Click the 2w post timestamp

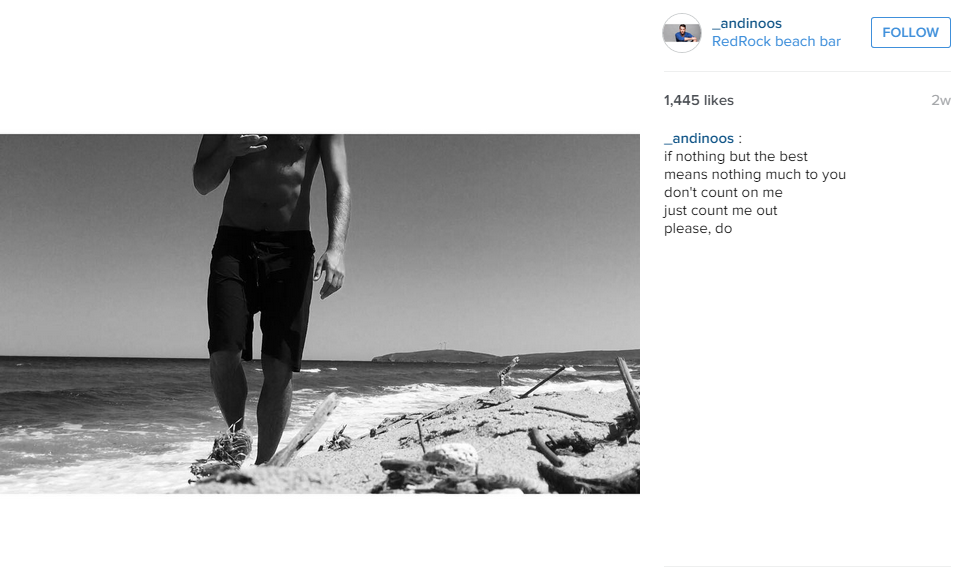940,100
